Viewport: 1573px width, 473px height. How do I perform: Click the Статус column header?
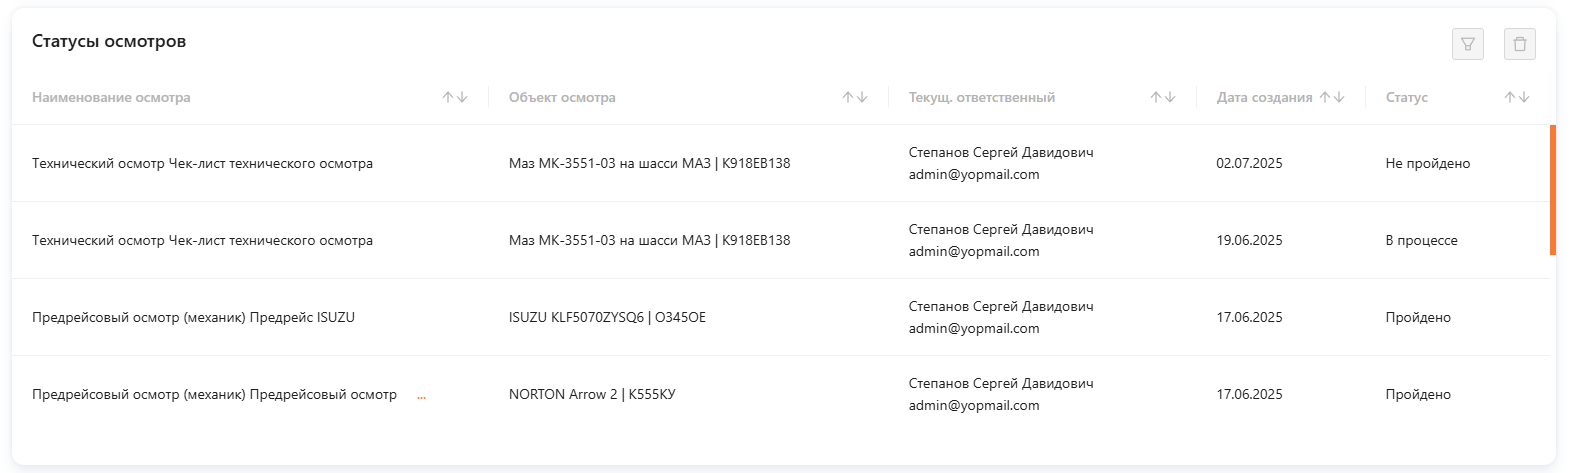click(1406, 97)
